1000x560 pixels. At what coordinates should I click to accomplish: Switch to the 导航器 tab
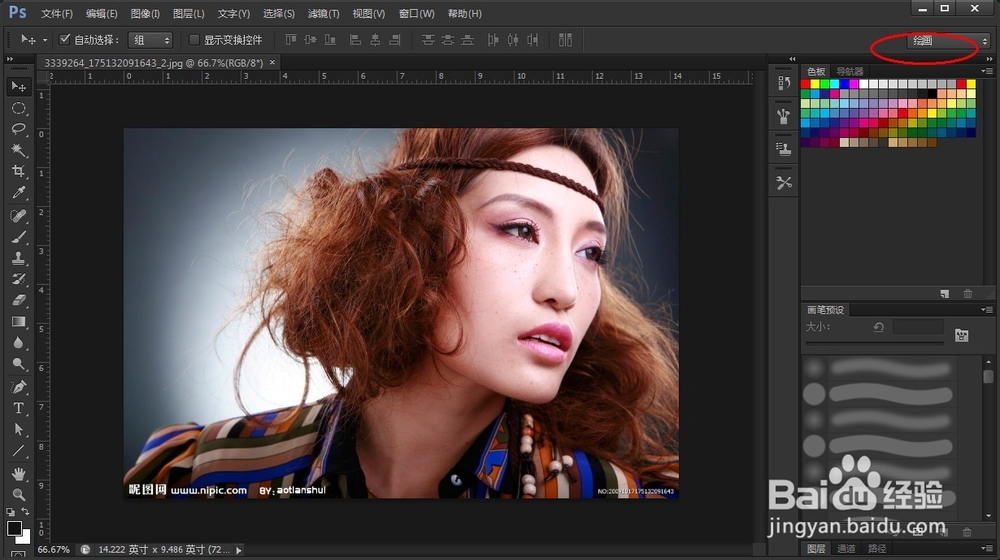850,71
